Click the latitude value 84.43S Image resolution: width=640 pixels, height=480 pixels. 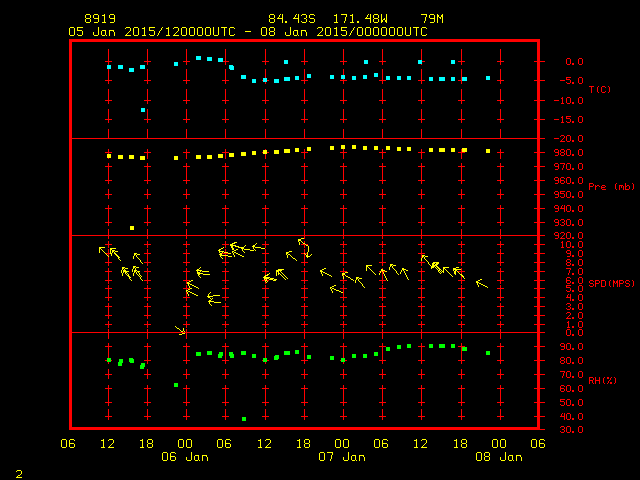(x=288, y=19)
